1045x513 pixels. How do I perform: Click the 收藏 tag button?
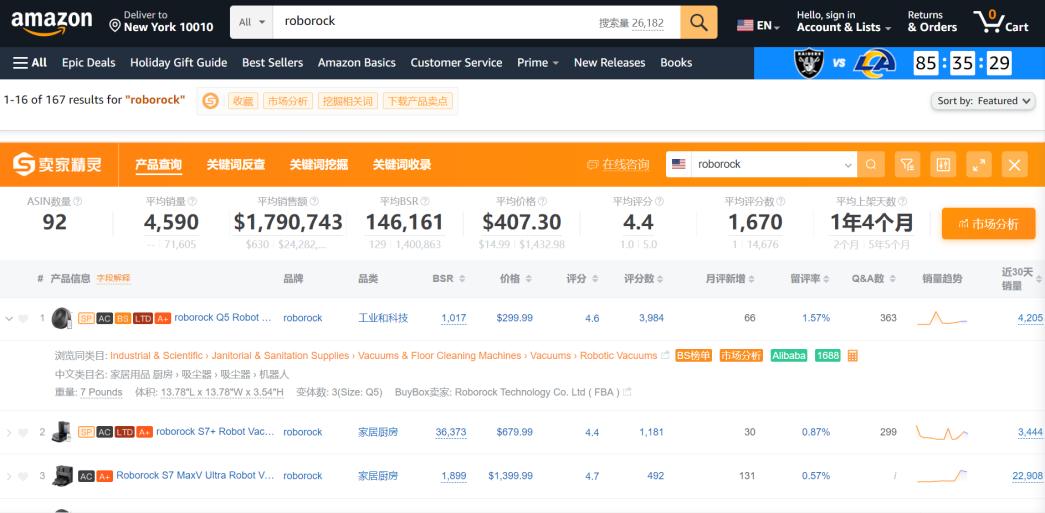click(x=243, y=101)
